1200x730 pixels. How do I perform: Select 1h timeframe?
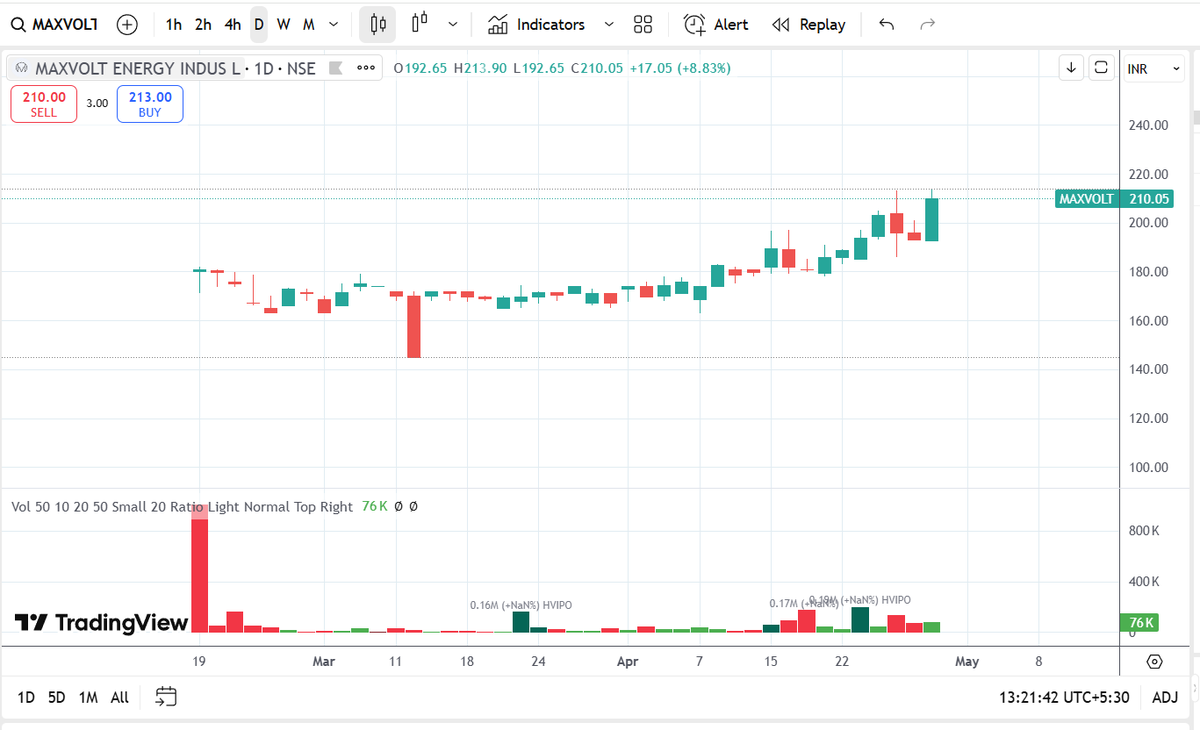[x=174, y=24]
